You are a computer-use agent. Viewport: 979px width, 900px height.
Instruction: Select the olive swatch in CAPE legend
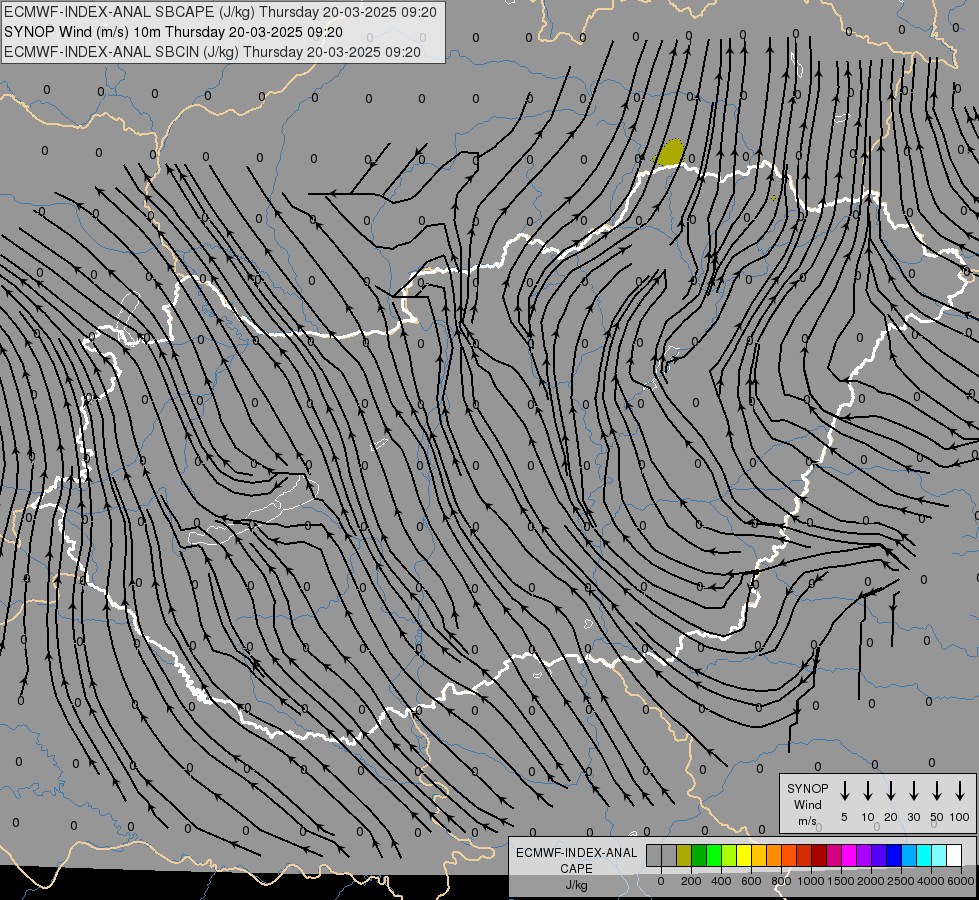click(x=684, y=855)
